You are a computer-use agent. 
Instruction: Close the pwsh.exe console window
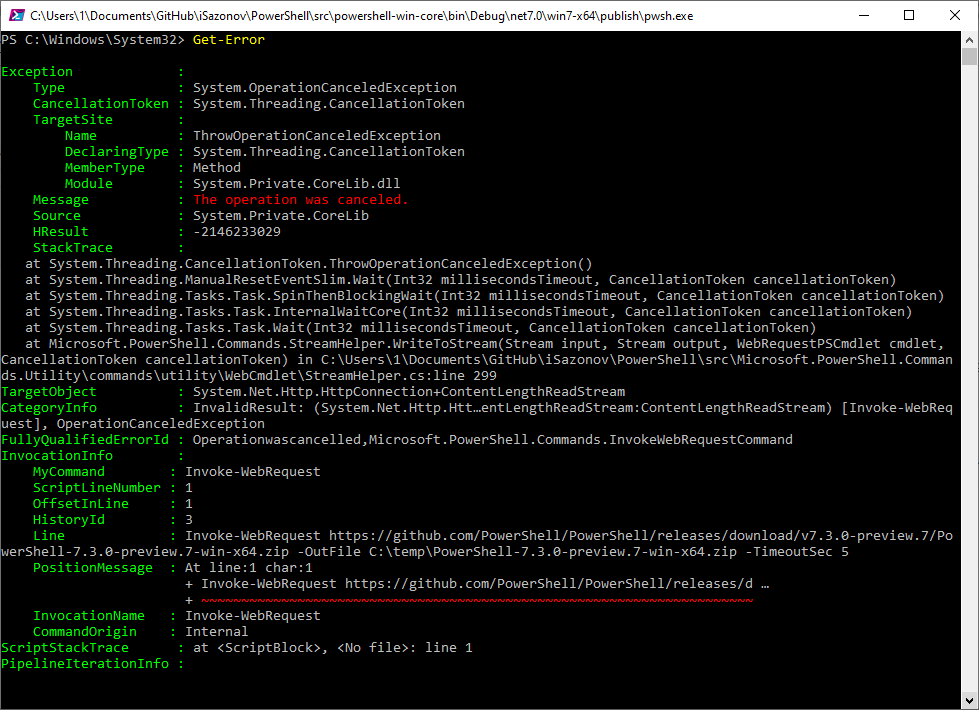pyautogui.click(x=955, y=16)
